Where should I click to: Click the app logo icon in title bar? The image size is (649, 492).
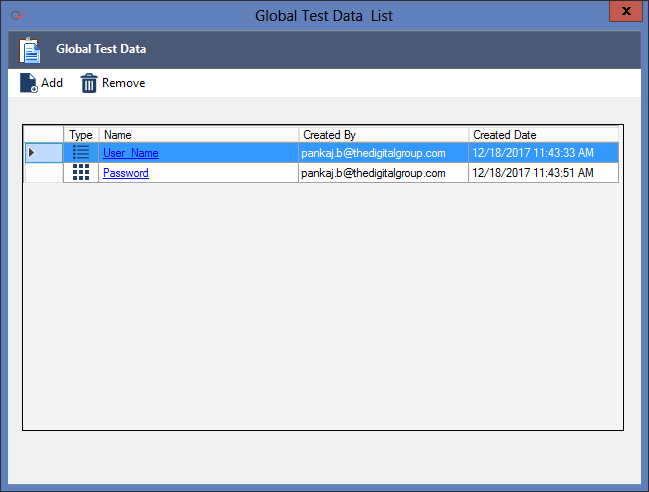coord(17,16)
